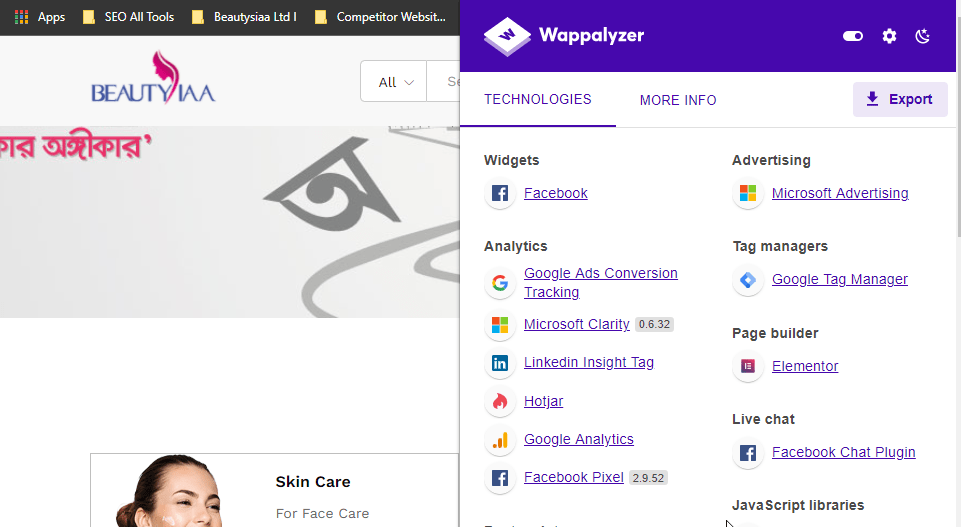Open the Elementor link
The image size is (961, 527).
[x=805, y=366]
